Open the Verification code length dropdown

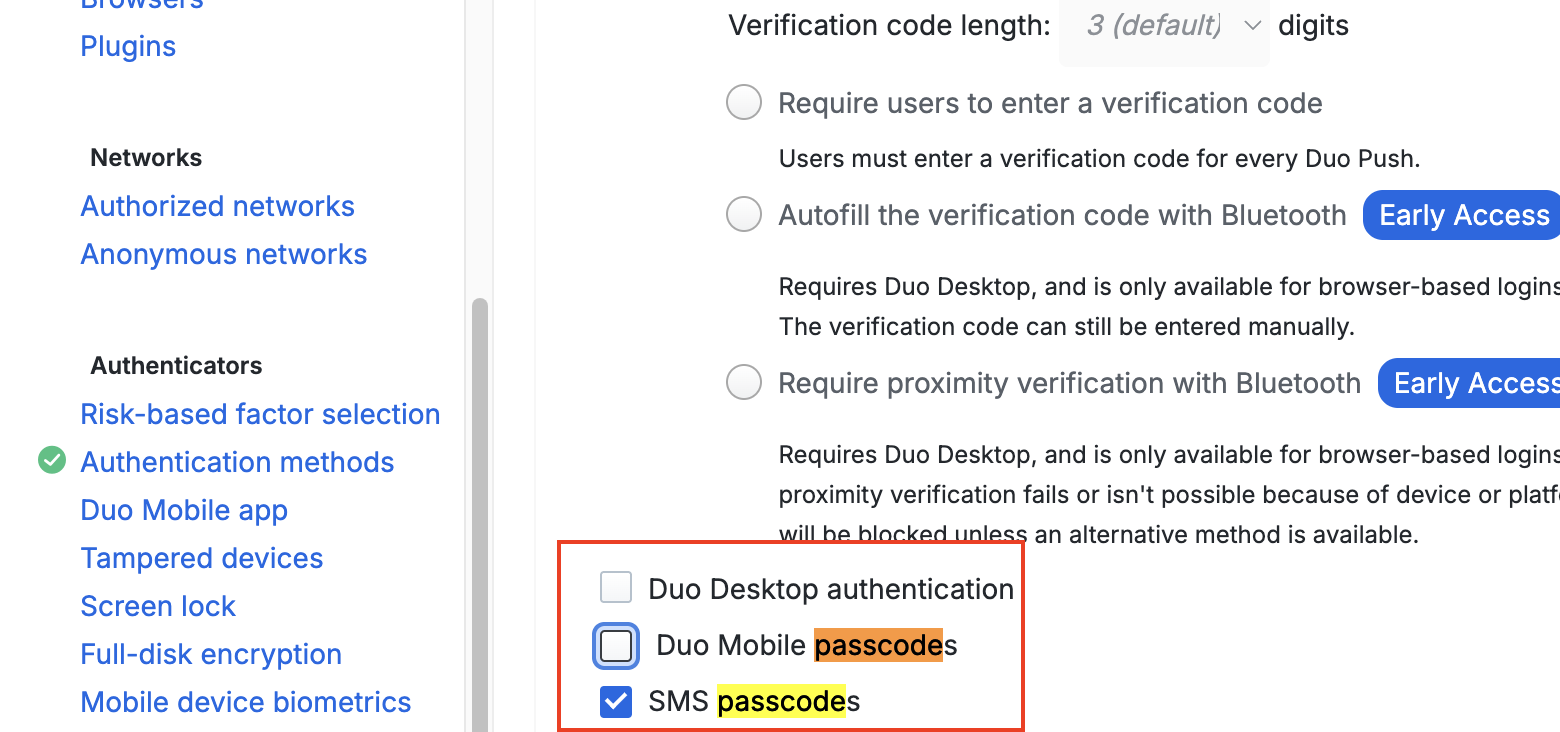tap(1164, 26)
